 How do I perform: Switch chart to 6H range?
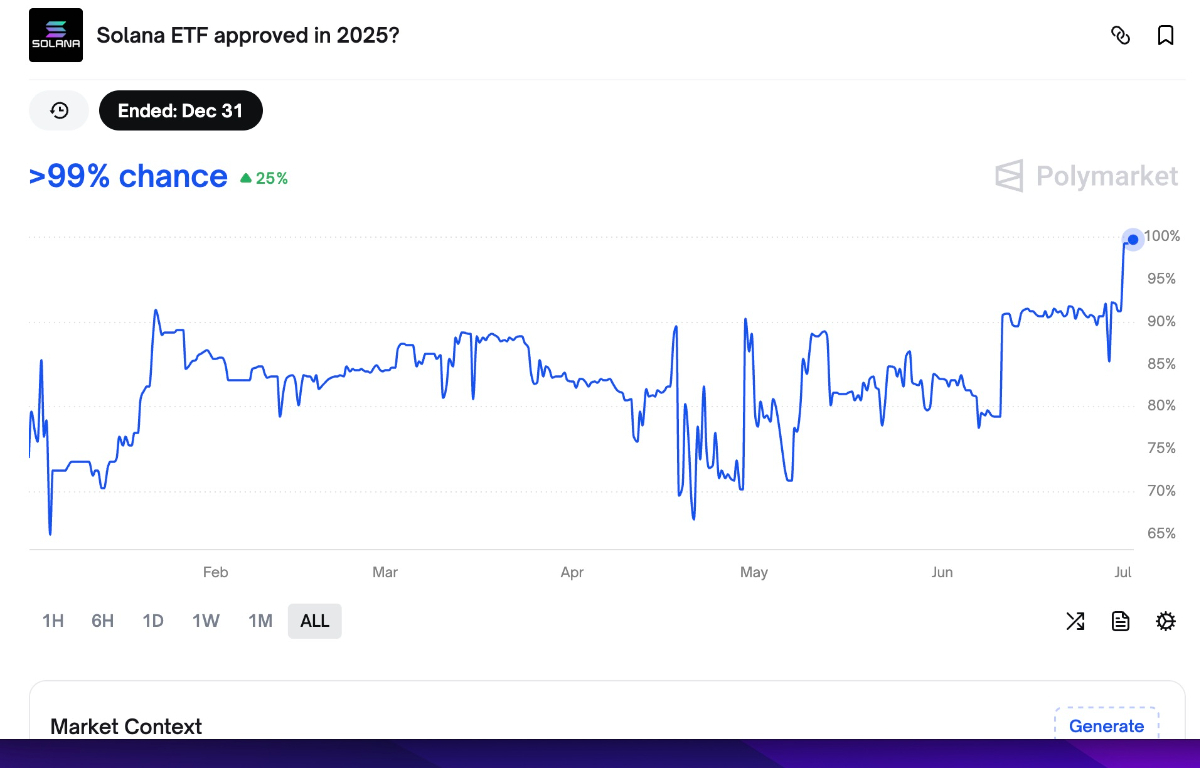point(103,621)
